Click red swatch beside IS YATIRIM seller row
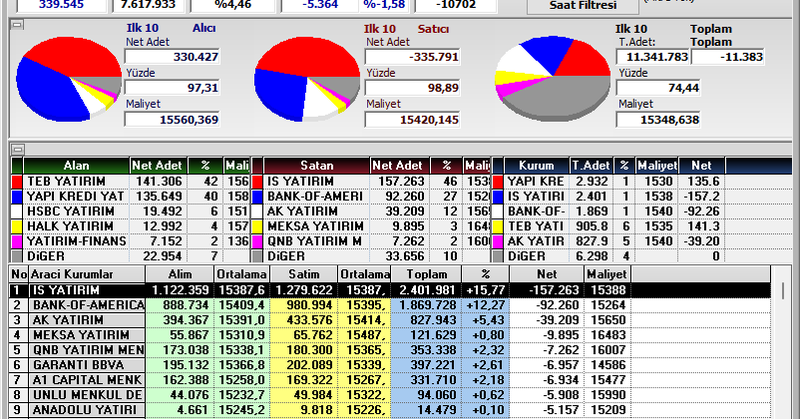 click(257, 182)
